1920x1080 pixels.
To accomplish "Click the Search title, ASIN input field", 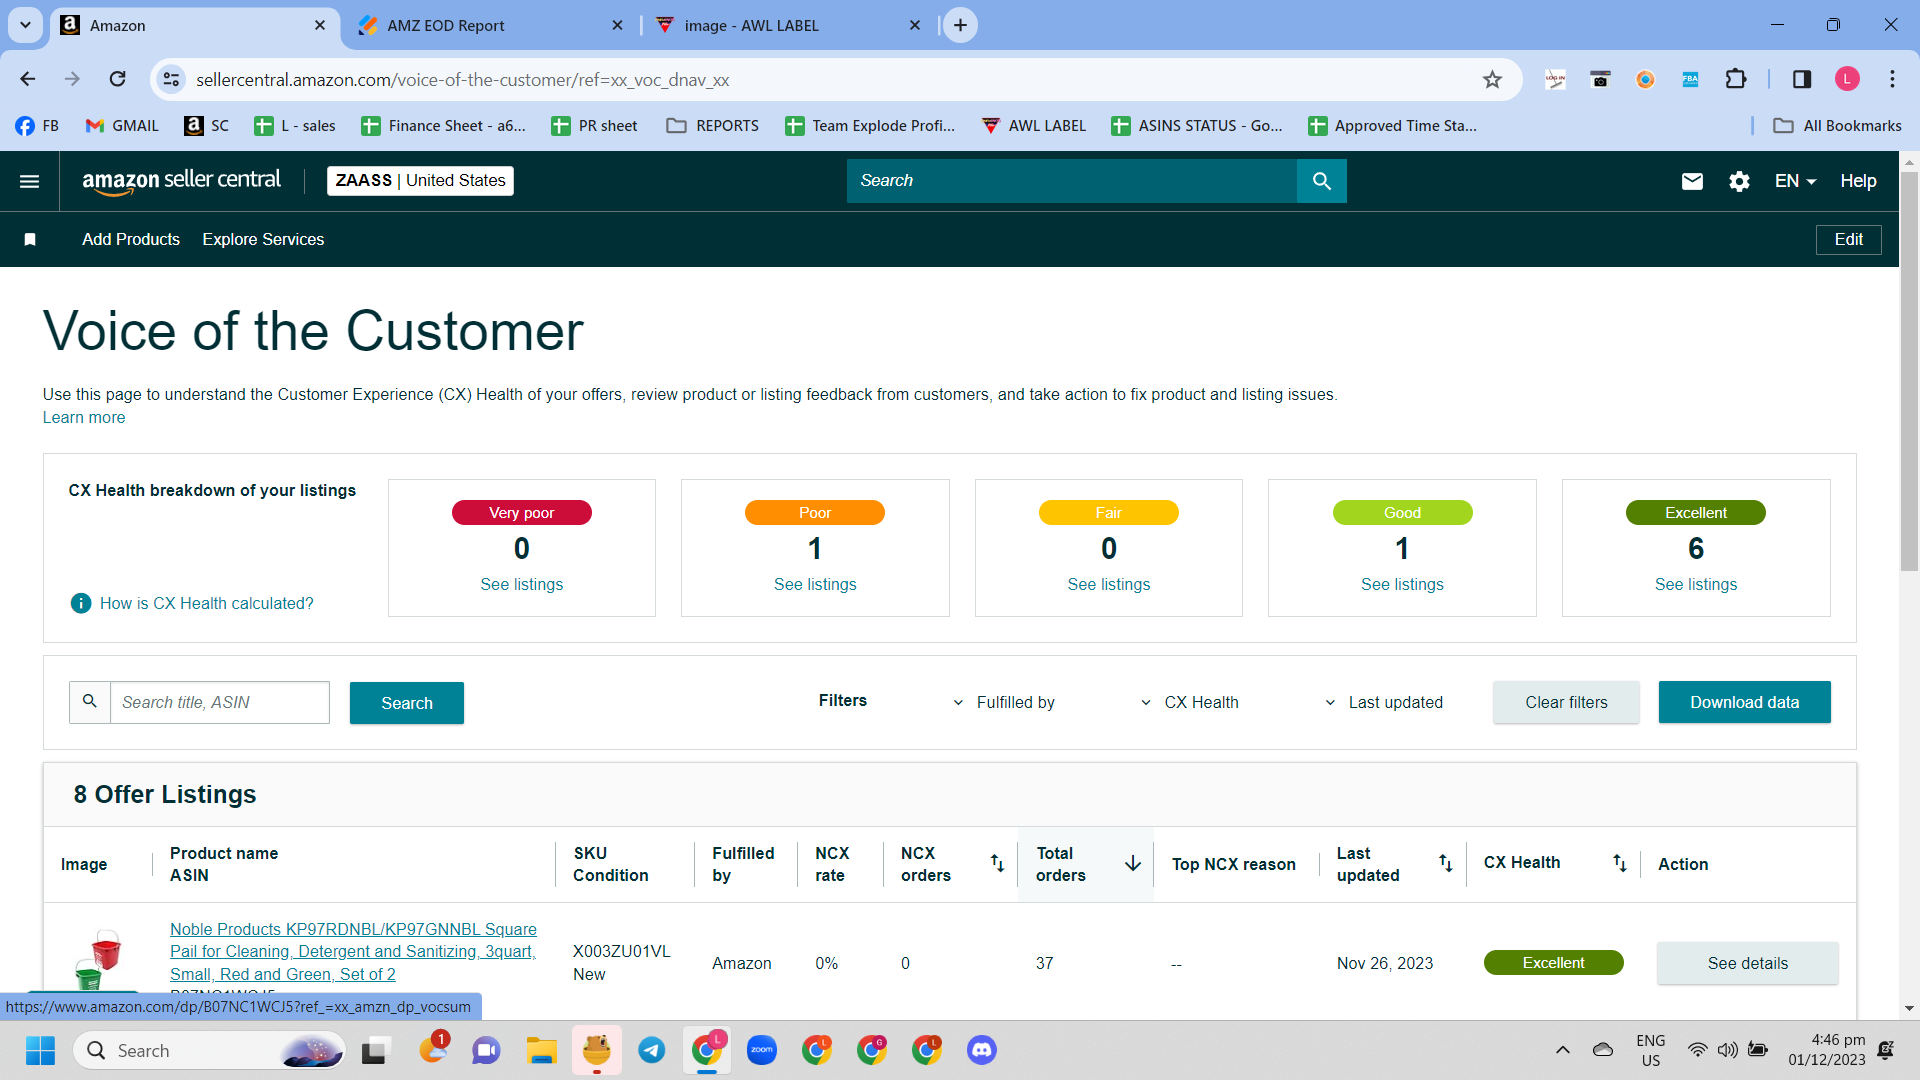I will click(219, 702).
